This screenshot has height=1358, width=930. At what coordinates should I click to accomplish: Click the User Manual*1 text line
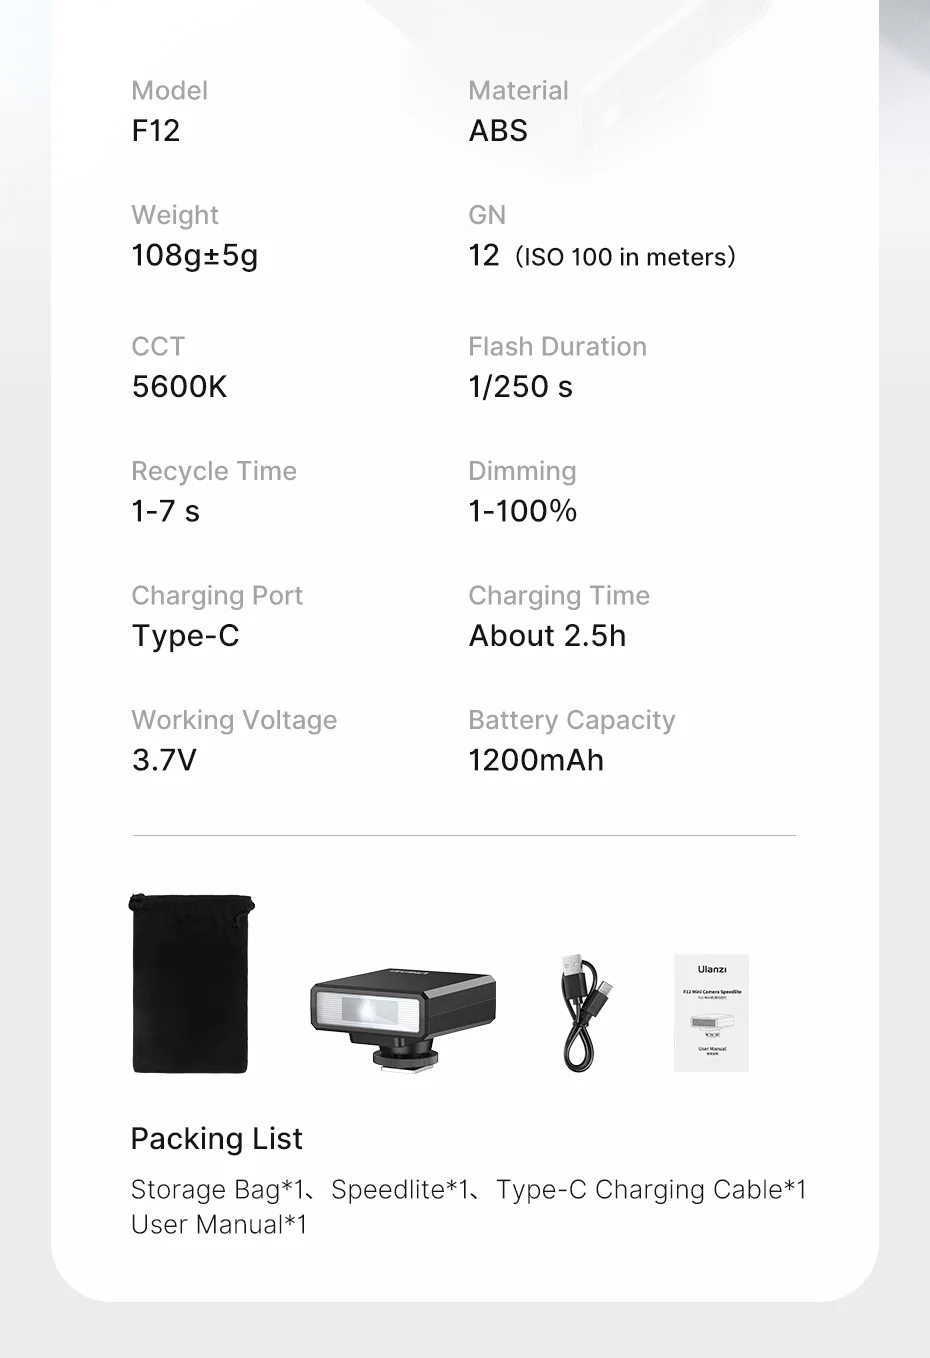[x=219, y=1225]
